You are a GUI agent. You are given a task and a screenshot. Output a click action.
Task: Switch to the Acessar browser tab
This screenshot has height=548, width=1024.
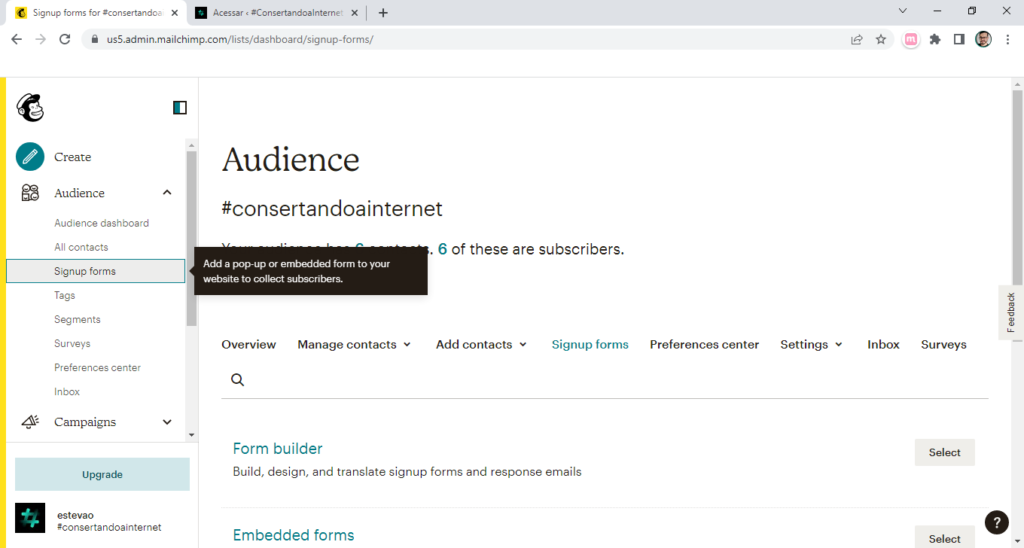pos(277,12)
